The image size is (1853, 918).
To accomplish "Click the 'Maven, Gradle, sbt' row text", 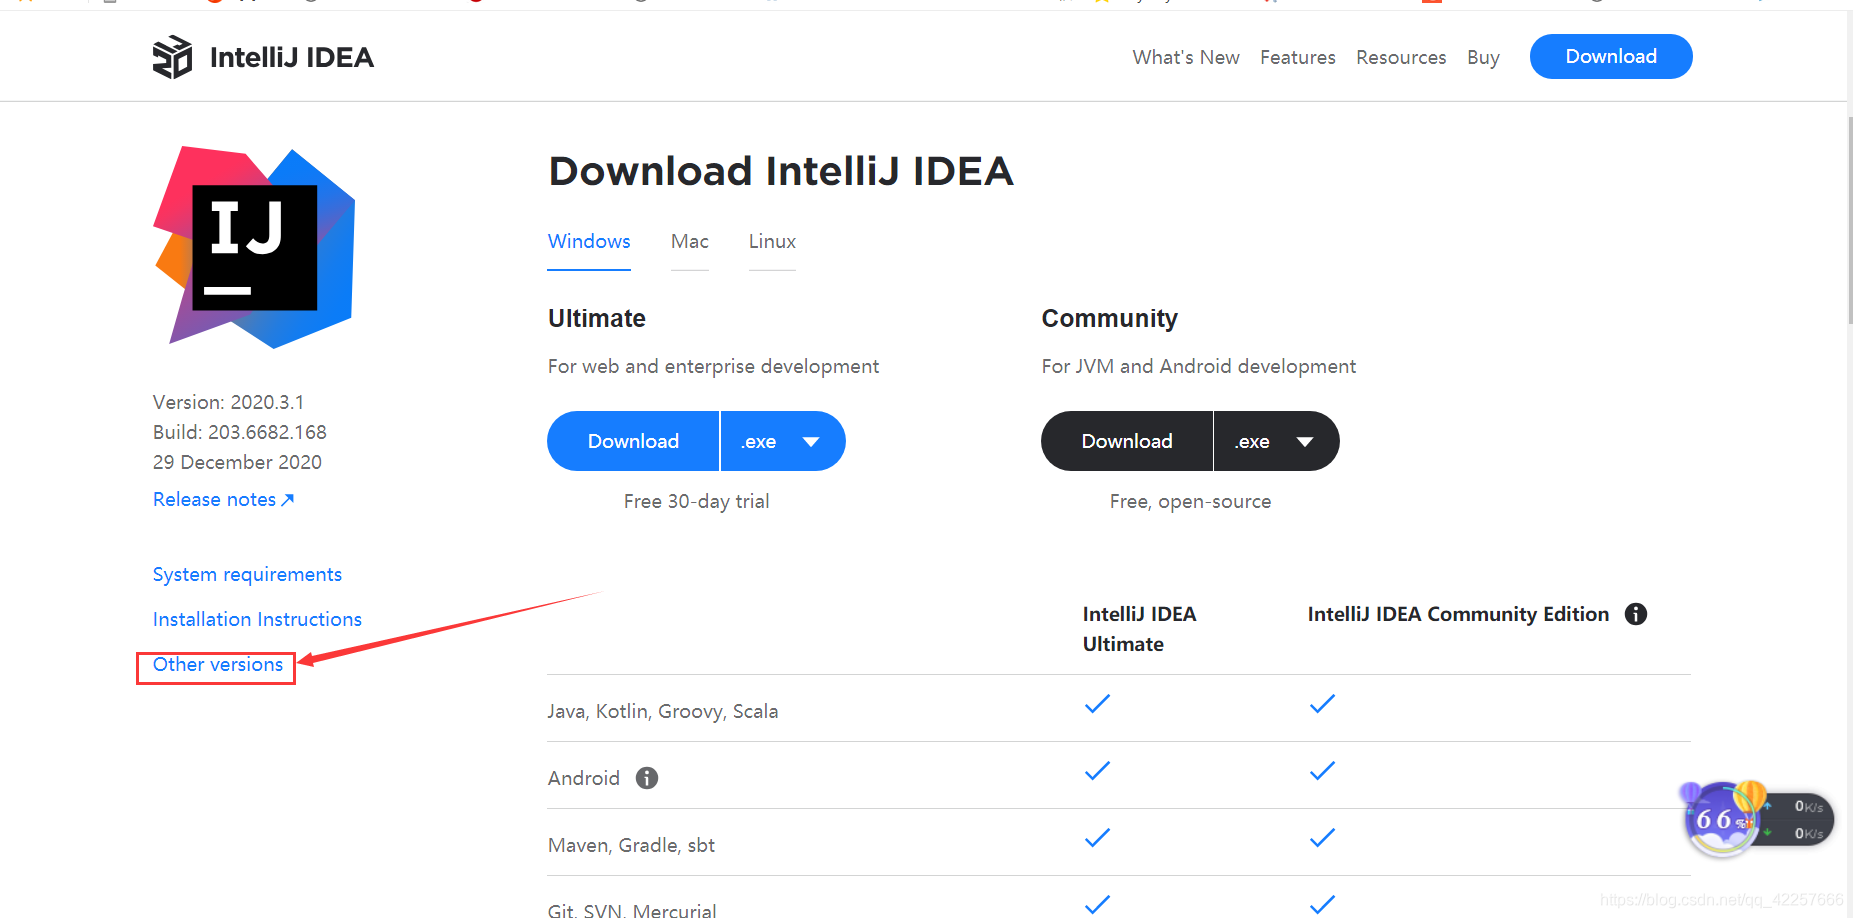I will point(631,845).
